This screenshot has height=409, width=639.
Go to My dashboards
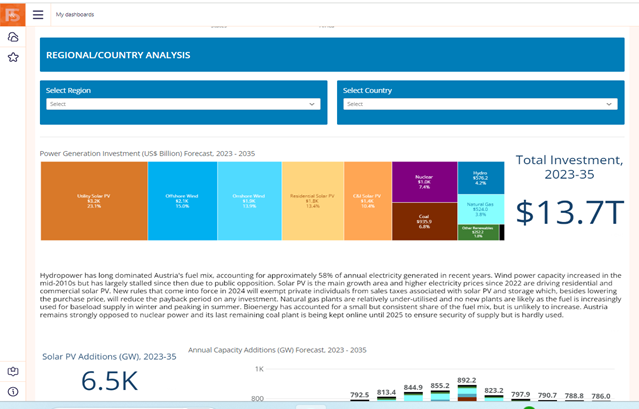[x=75, y=15]
